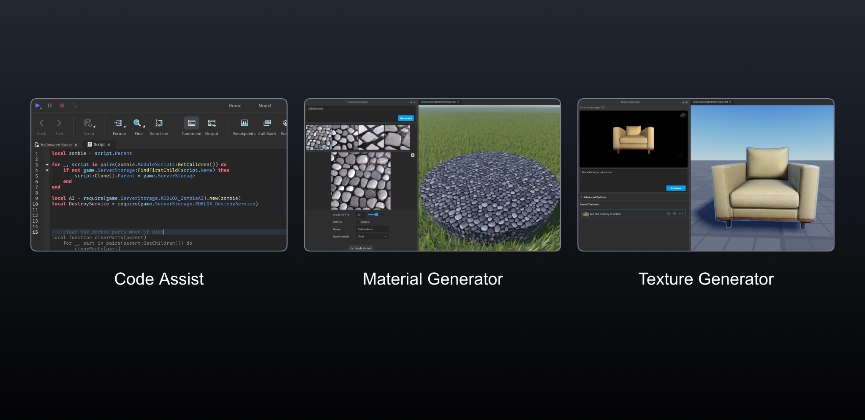
Task: Open the Breakpoints icon
Action: point(244,123)
